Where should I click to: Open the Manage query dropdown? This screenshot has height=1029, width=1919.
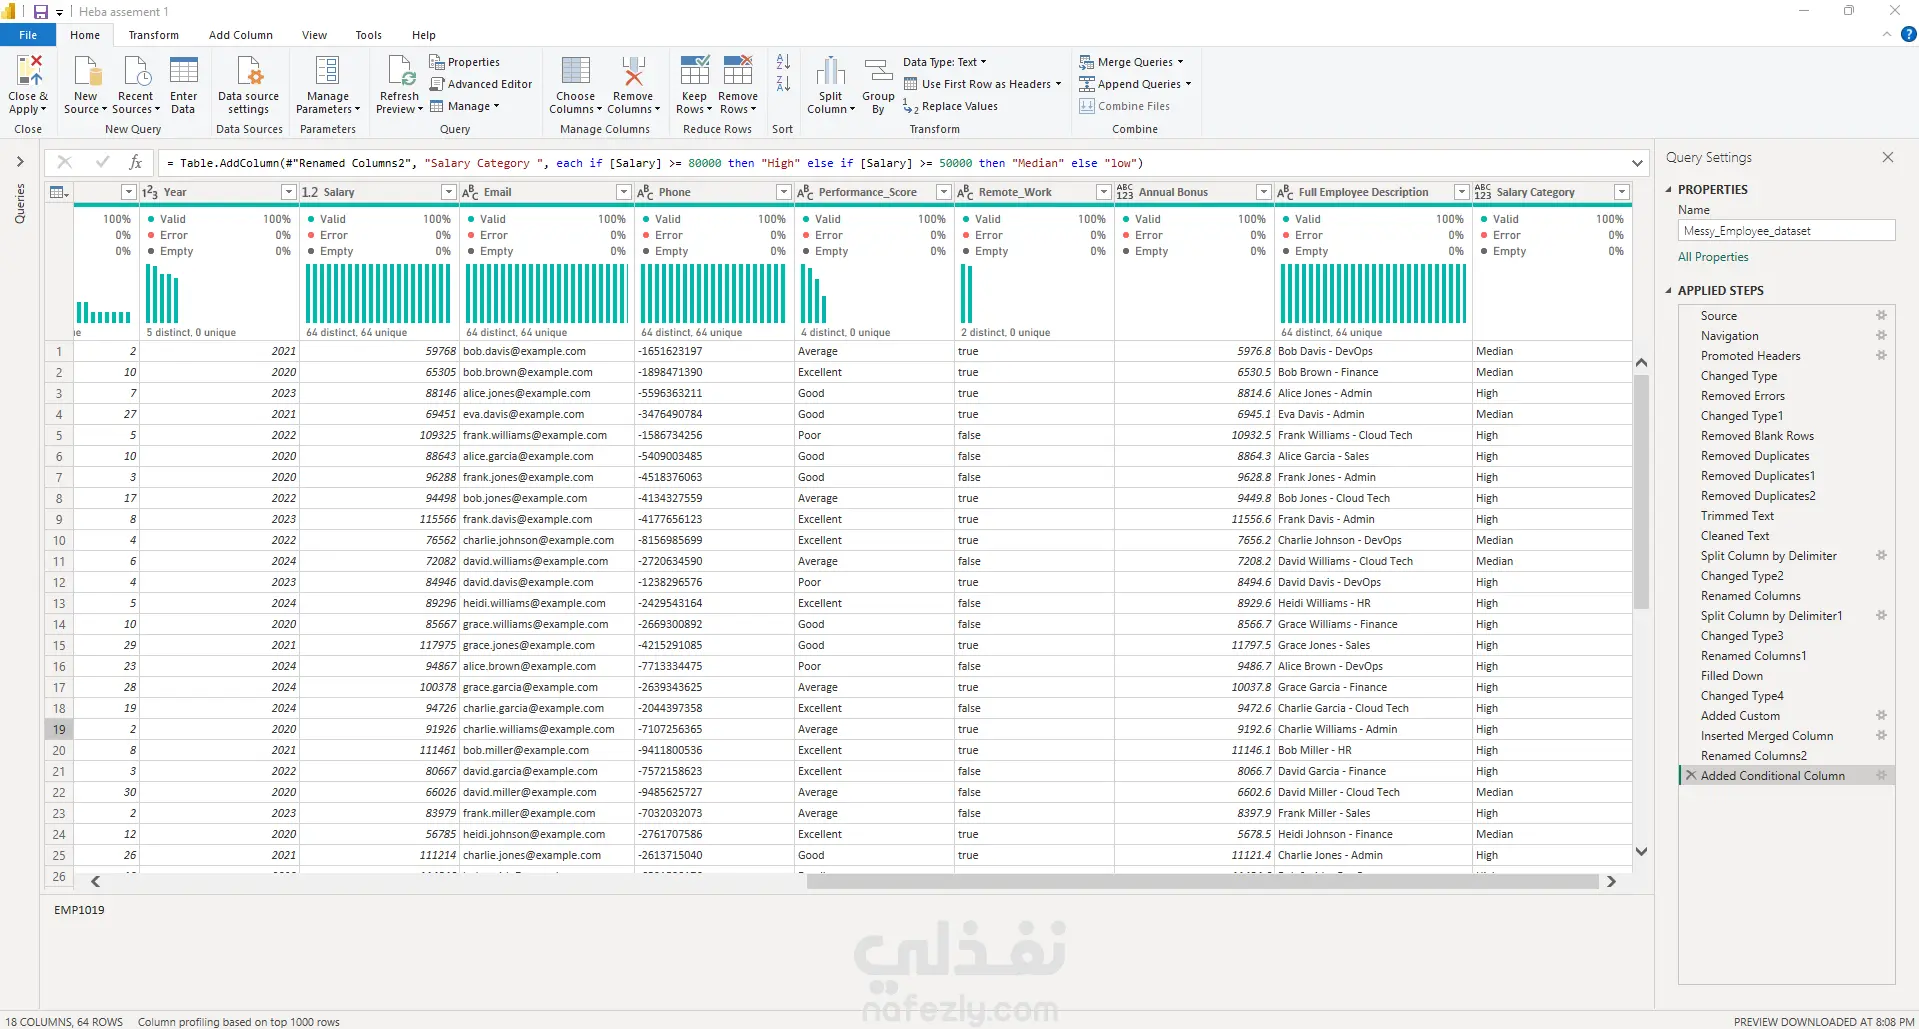click(465, 106)
